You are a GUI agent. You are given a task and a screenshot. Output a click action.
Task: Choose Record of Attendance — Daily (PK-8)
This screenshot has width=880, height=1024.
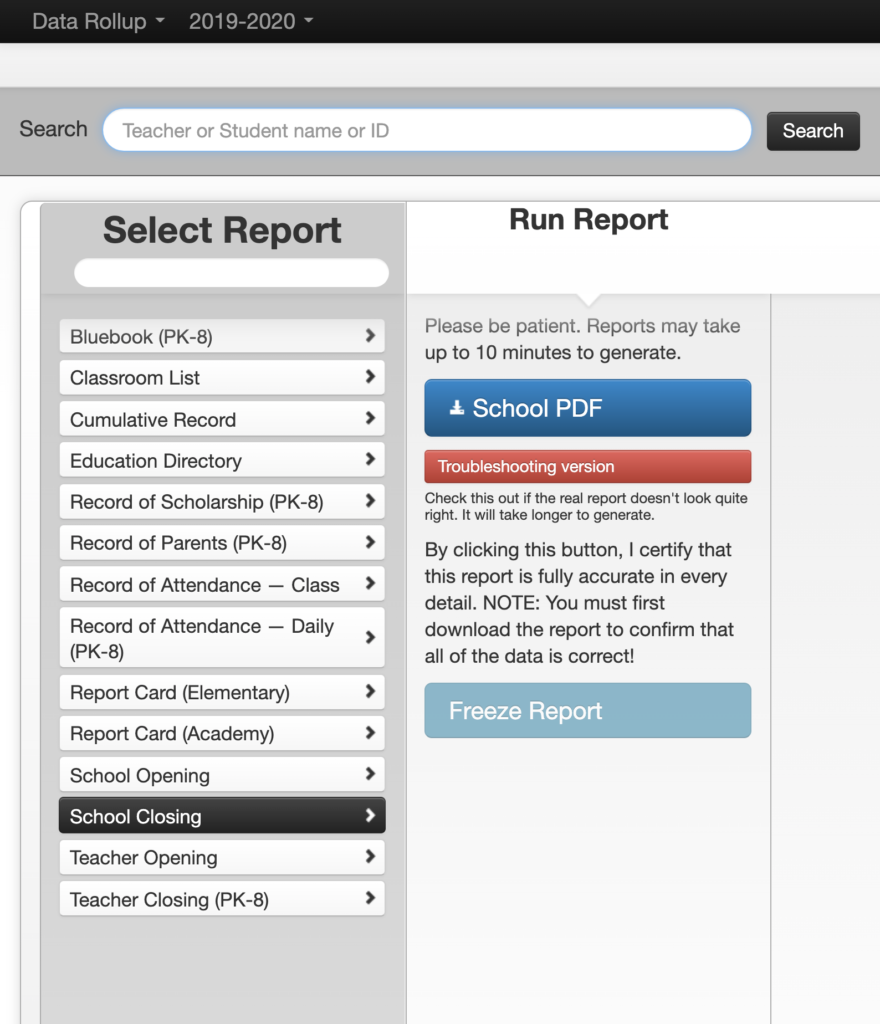[222, 638]
